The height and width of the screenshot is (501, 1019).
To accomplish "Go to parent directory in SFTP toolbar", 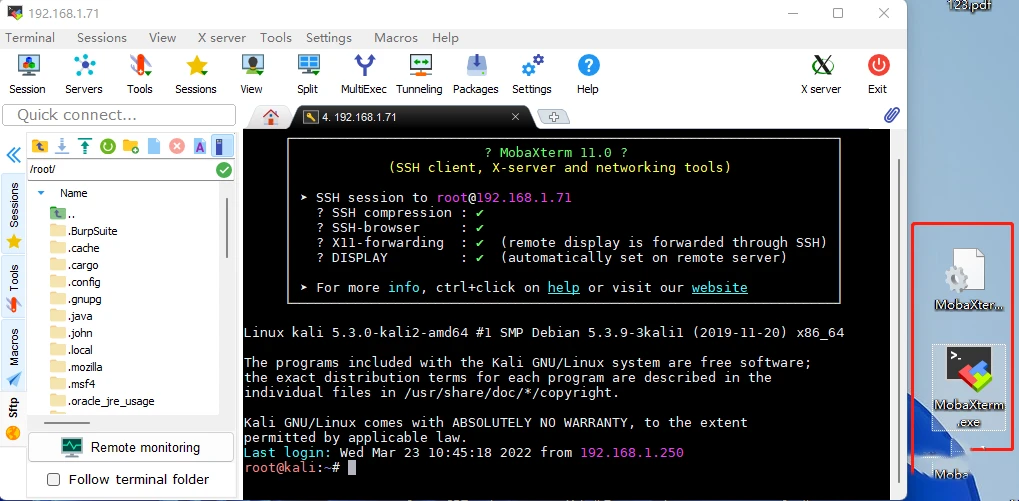I will pyautogui.click(x=40, y=146).
